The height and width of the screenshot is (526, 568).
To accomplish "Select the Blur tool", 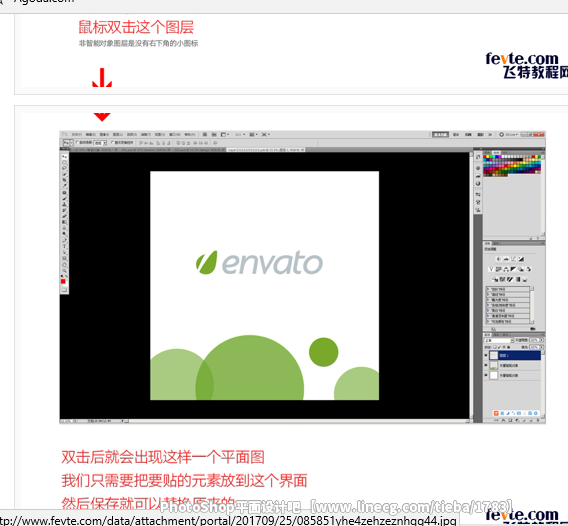I will pos(64,228).
